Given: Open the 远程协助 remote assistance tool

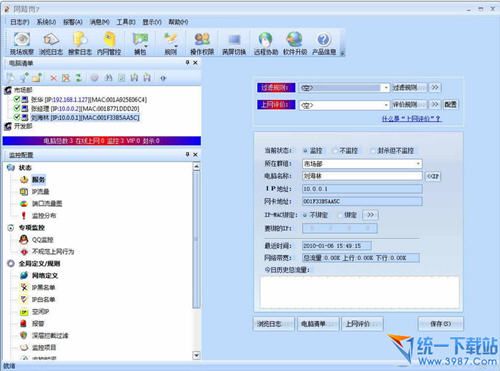Looking at the screenshot, I should coord(266,43).
